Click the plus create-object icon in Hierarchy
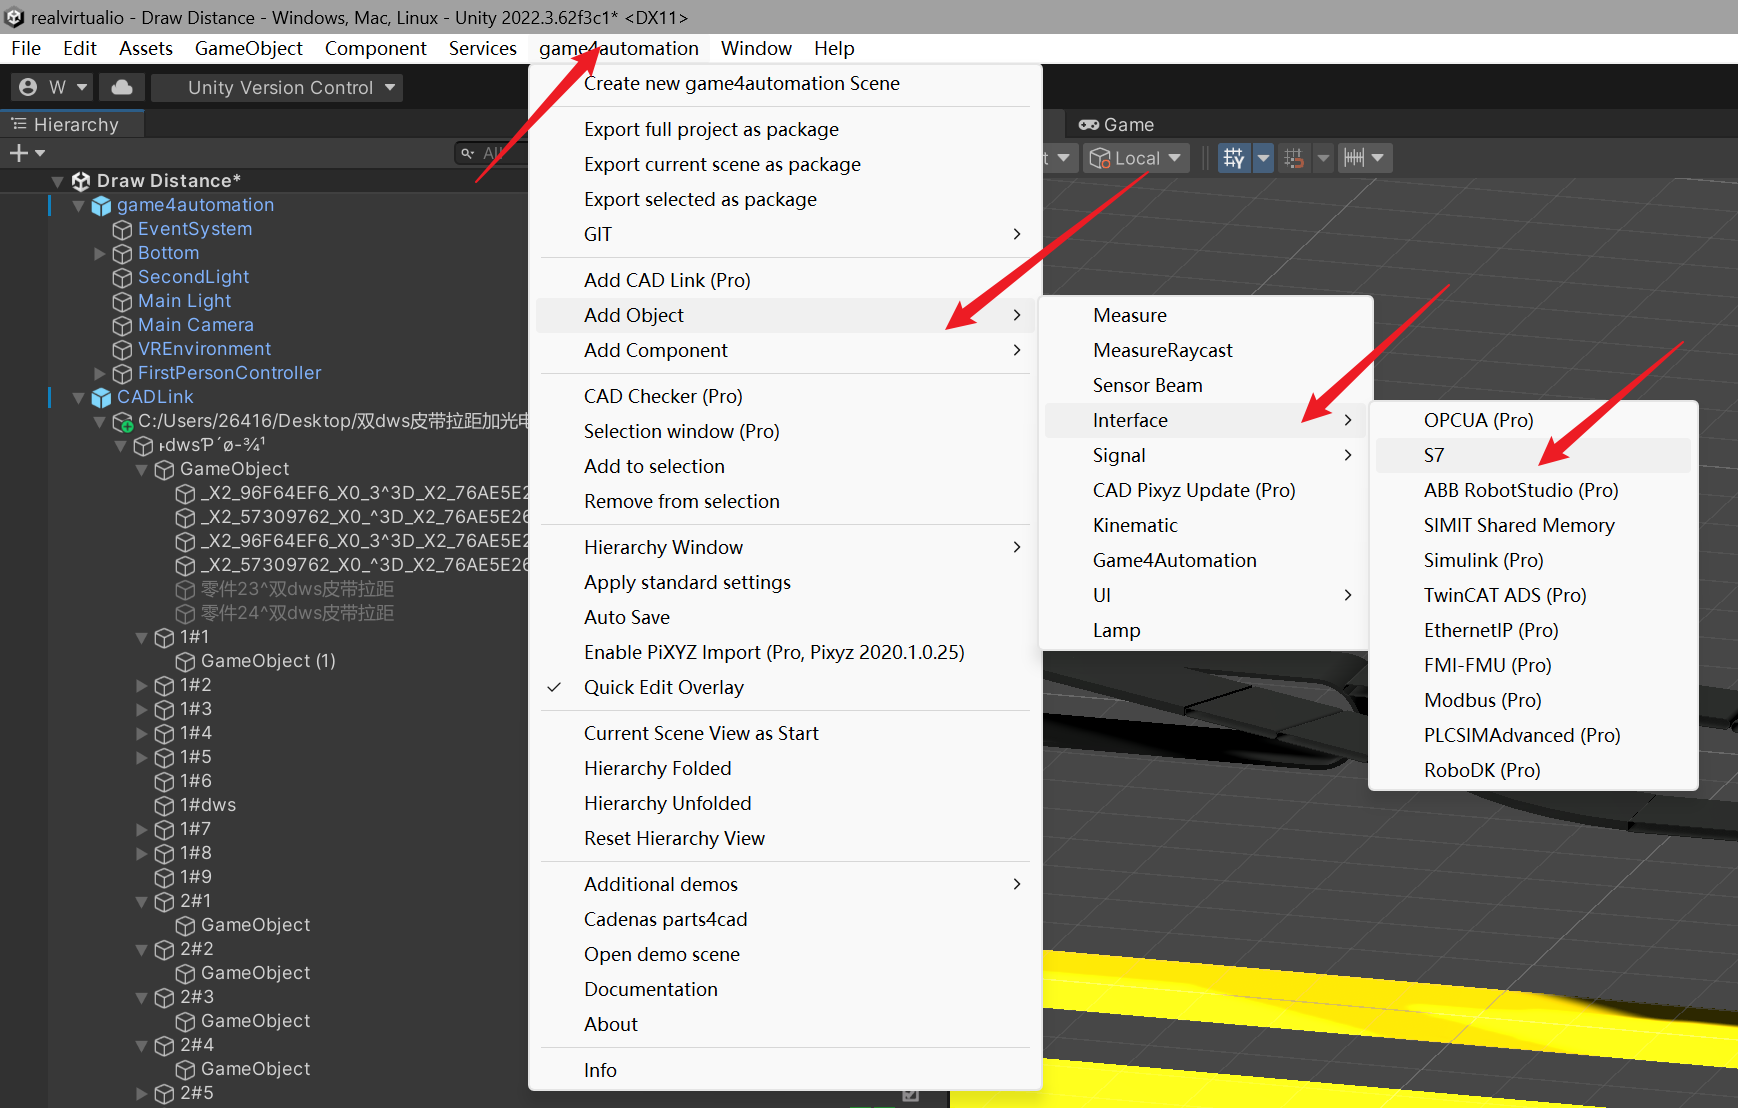1738x1108 pixels. point(18,153)
